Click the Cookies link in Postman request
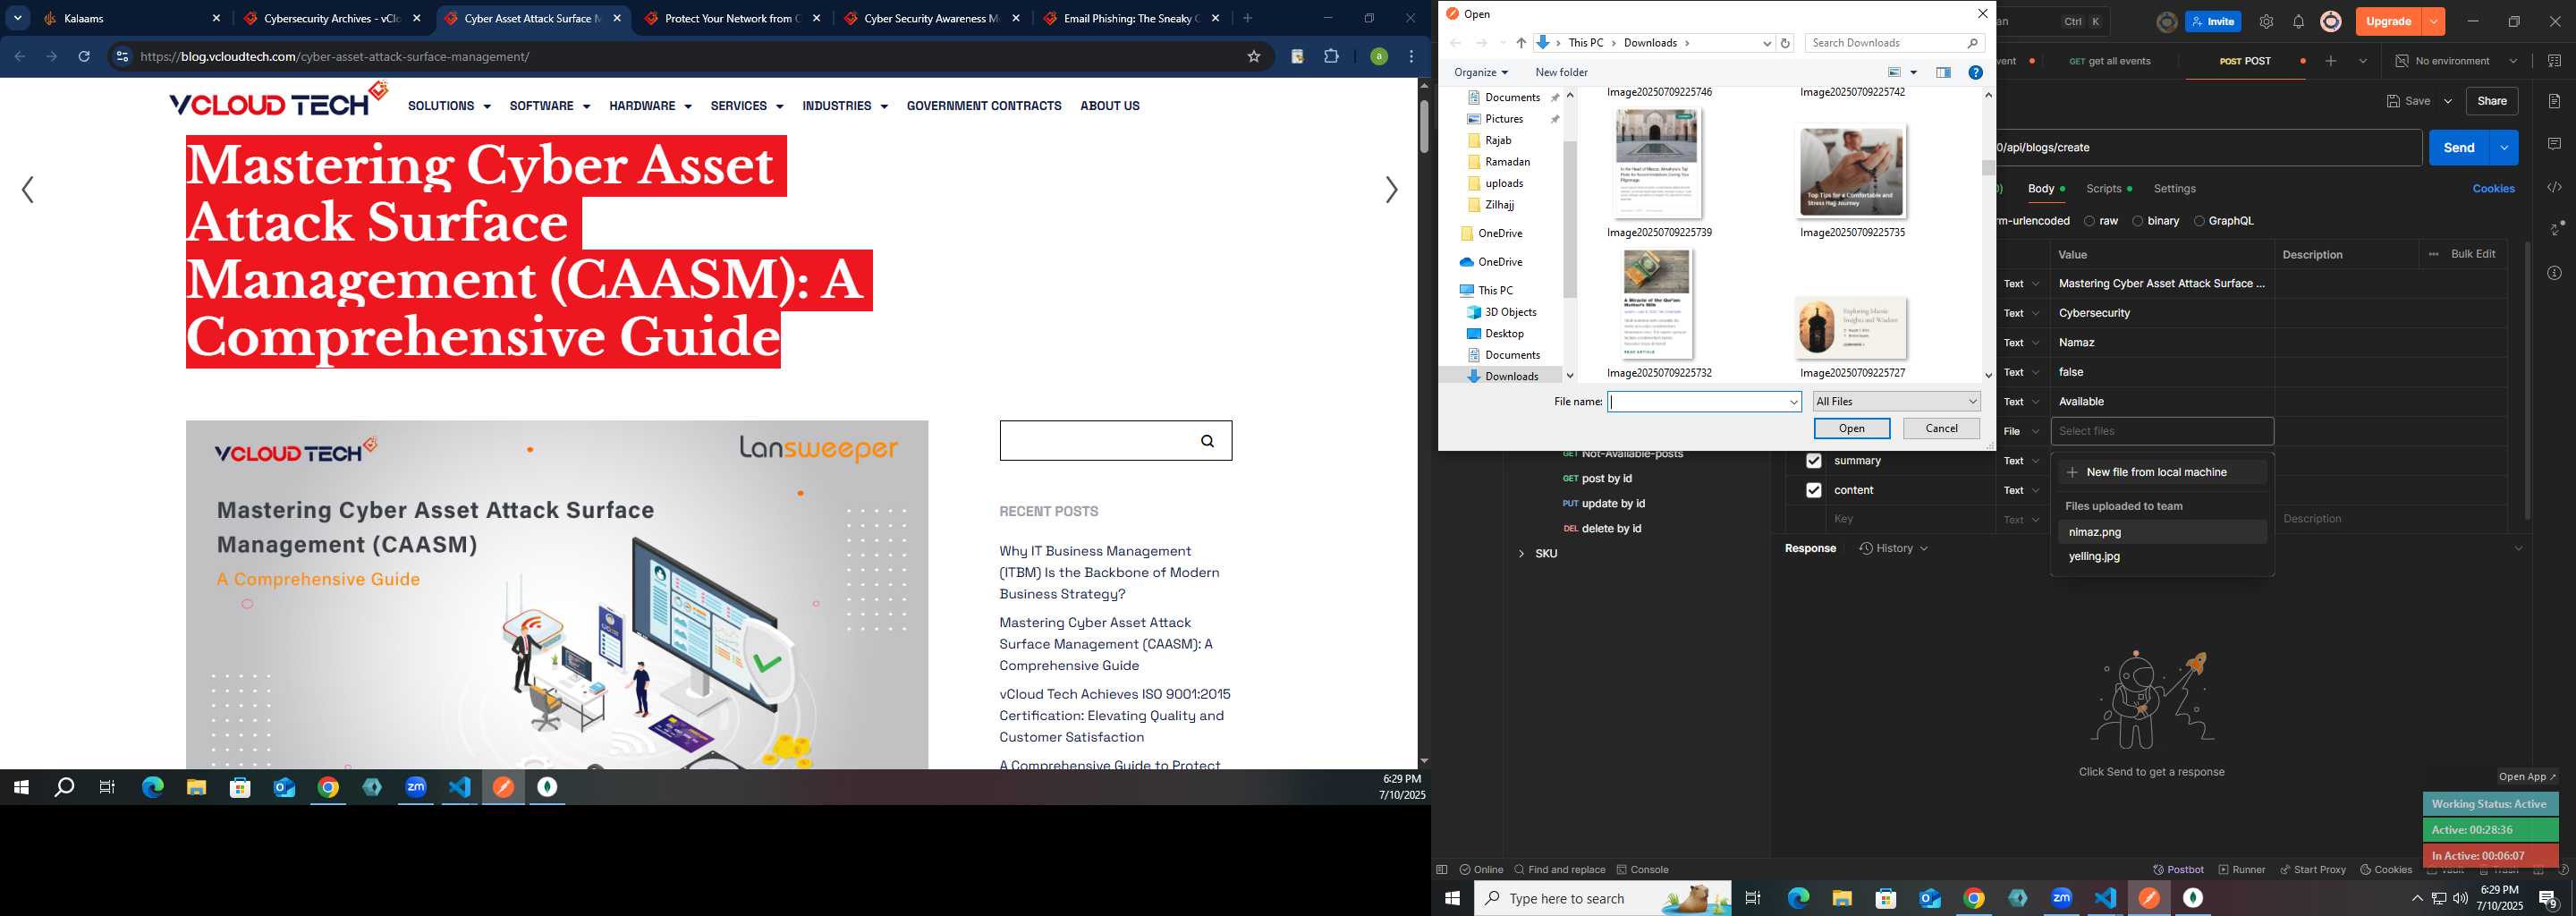The height and width of the screenshot is (916, 2576). point(2493,189)
